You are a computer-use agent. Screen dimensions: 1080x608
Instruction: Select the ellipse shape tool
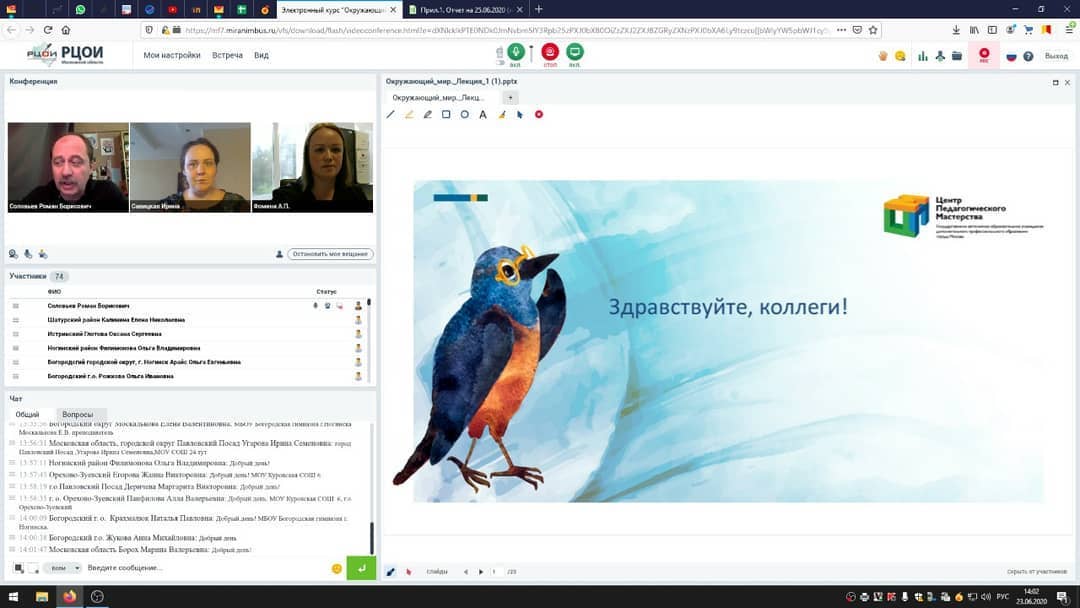coord(465,115)
